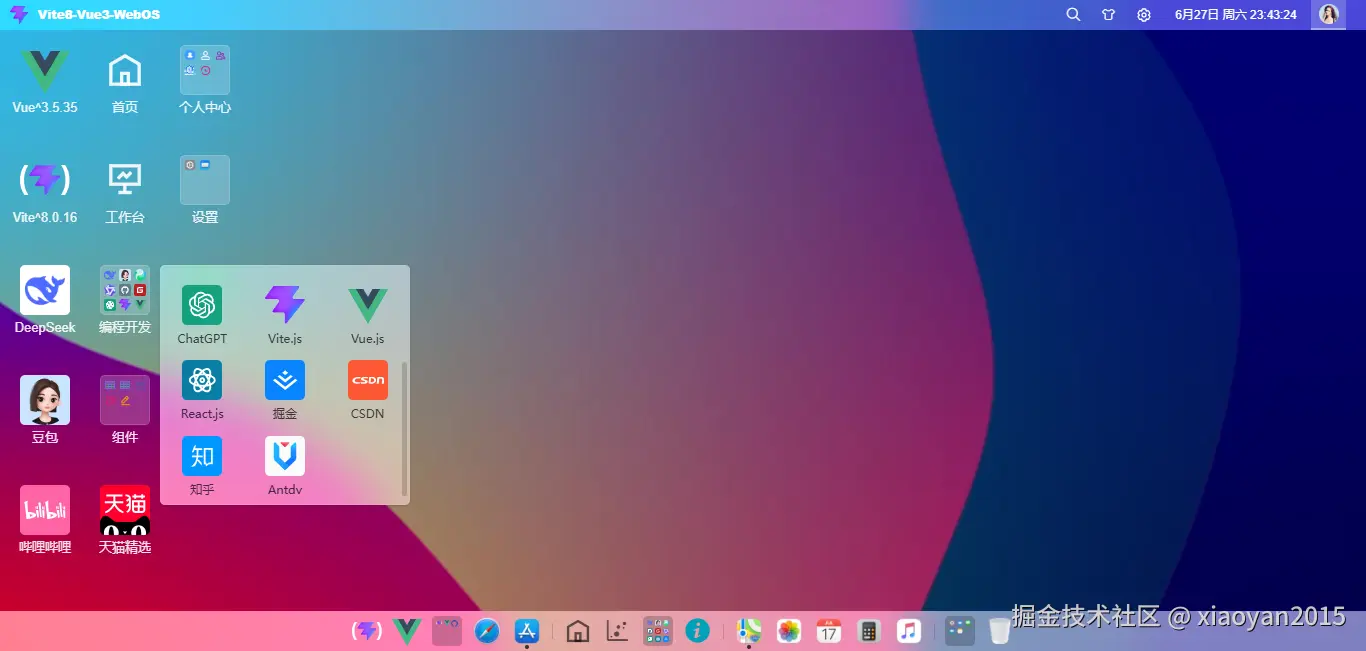Viewport: 1366px width, 651px height.
Task: Open the user avatar menu
Action: [x=1329, y=14]
